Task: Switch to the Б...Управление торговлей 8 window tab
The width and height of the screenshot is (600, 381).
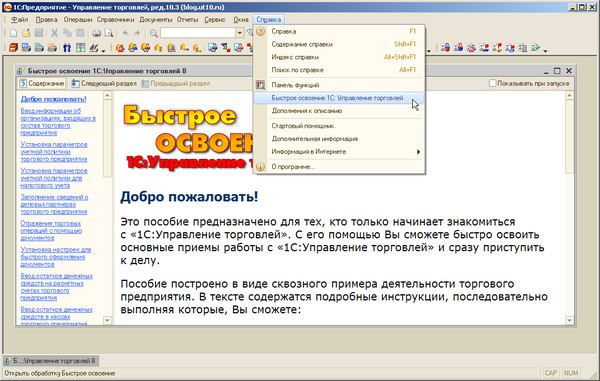Action: click(x=51, y=360)
